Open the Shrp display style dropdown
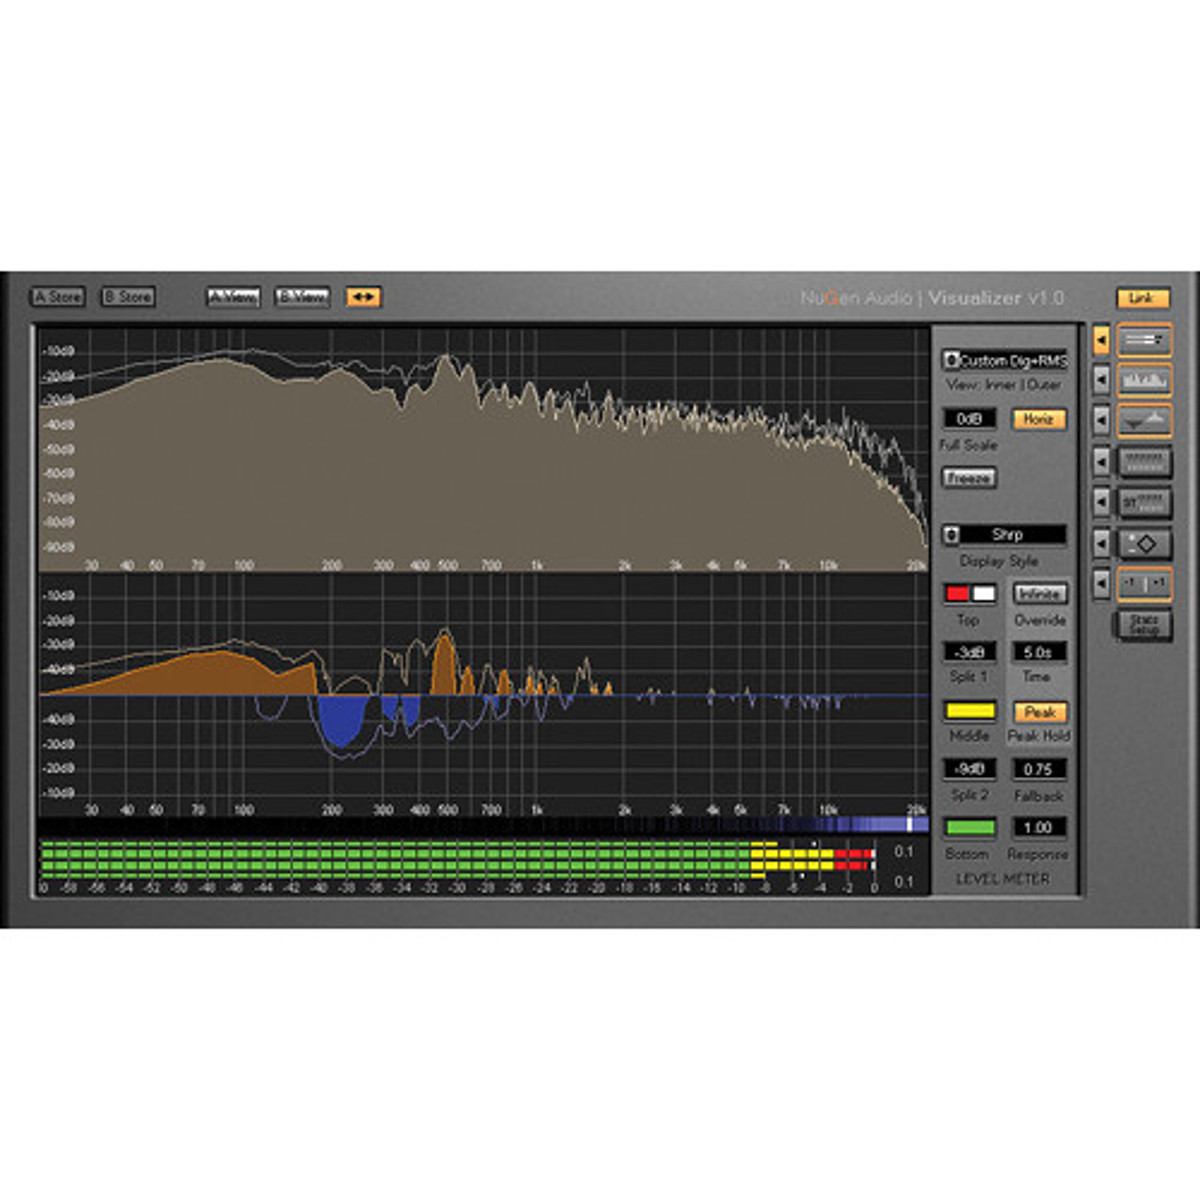The width and height of the screenshot is (1200, 1200). 1004,535
